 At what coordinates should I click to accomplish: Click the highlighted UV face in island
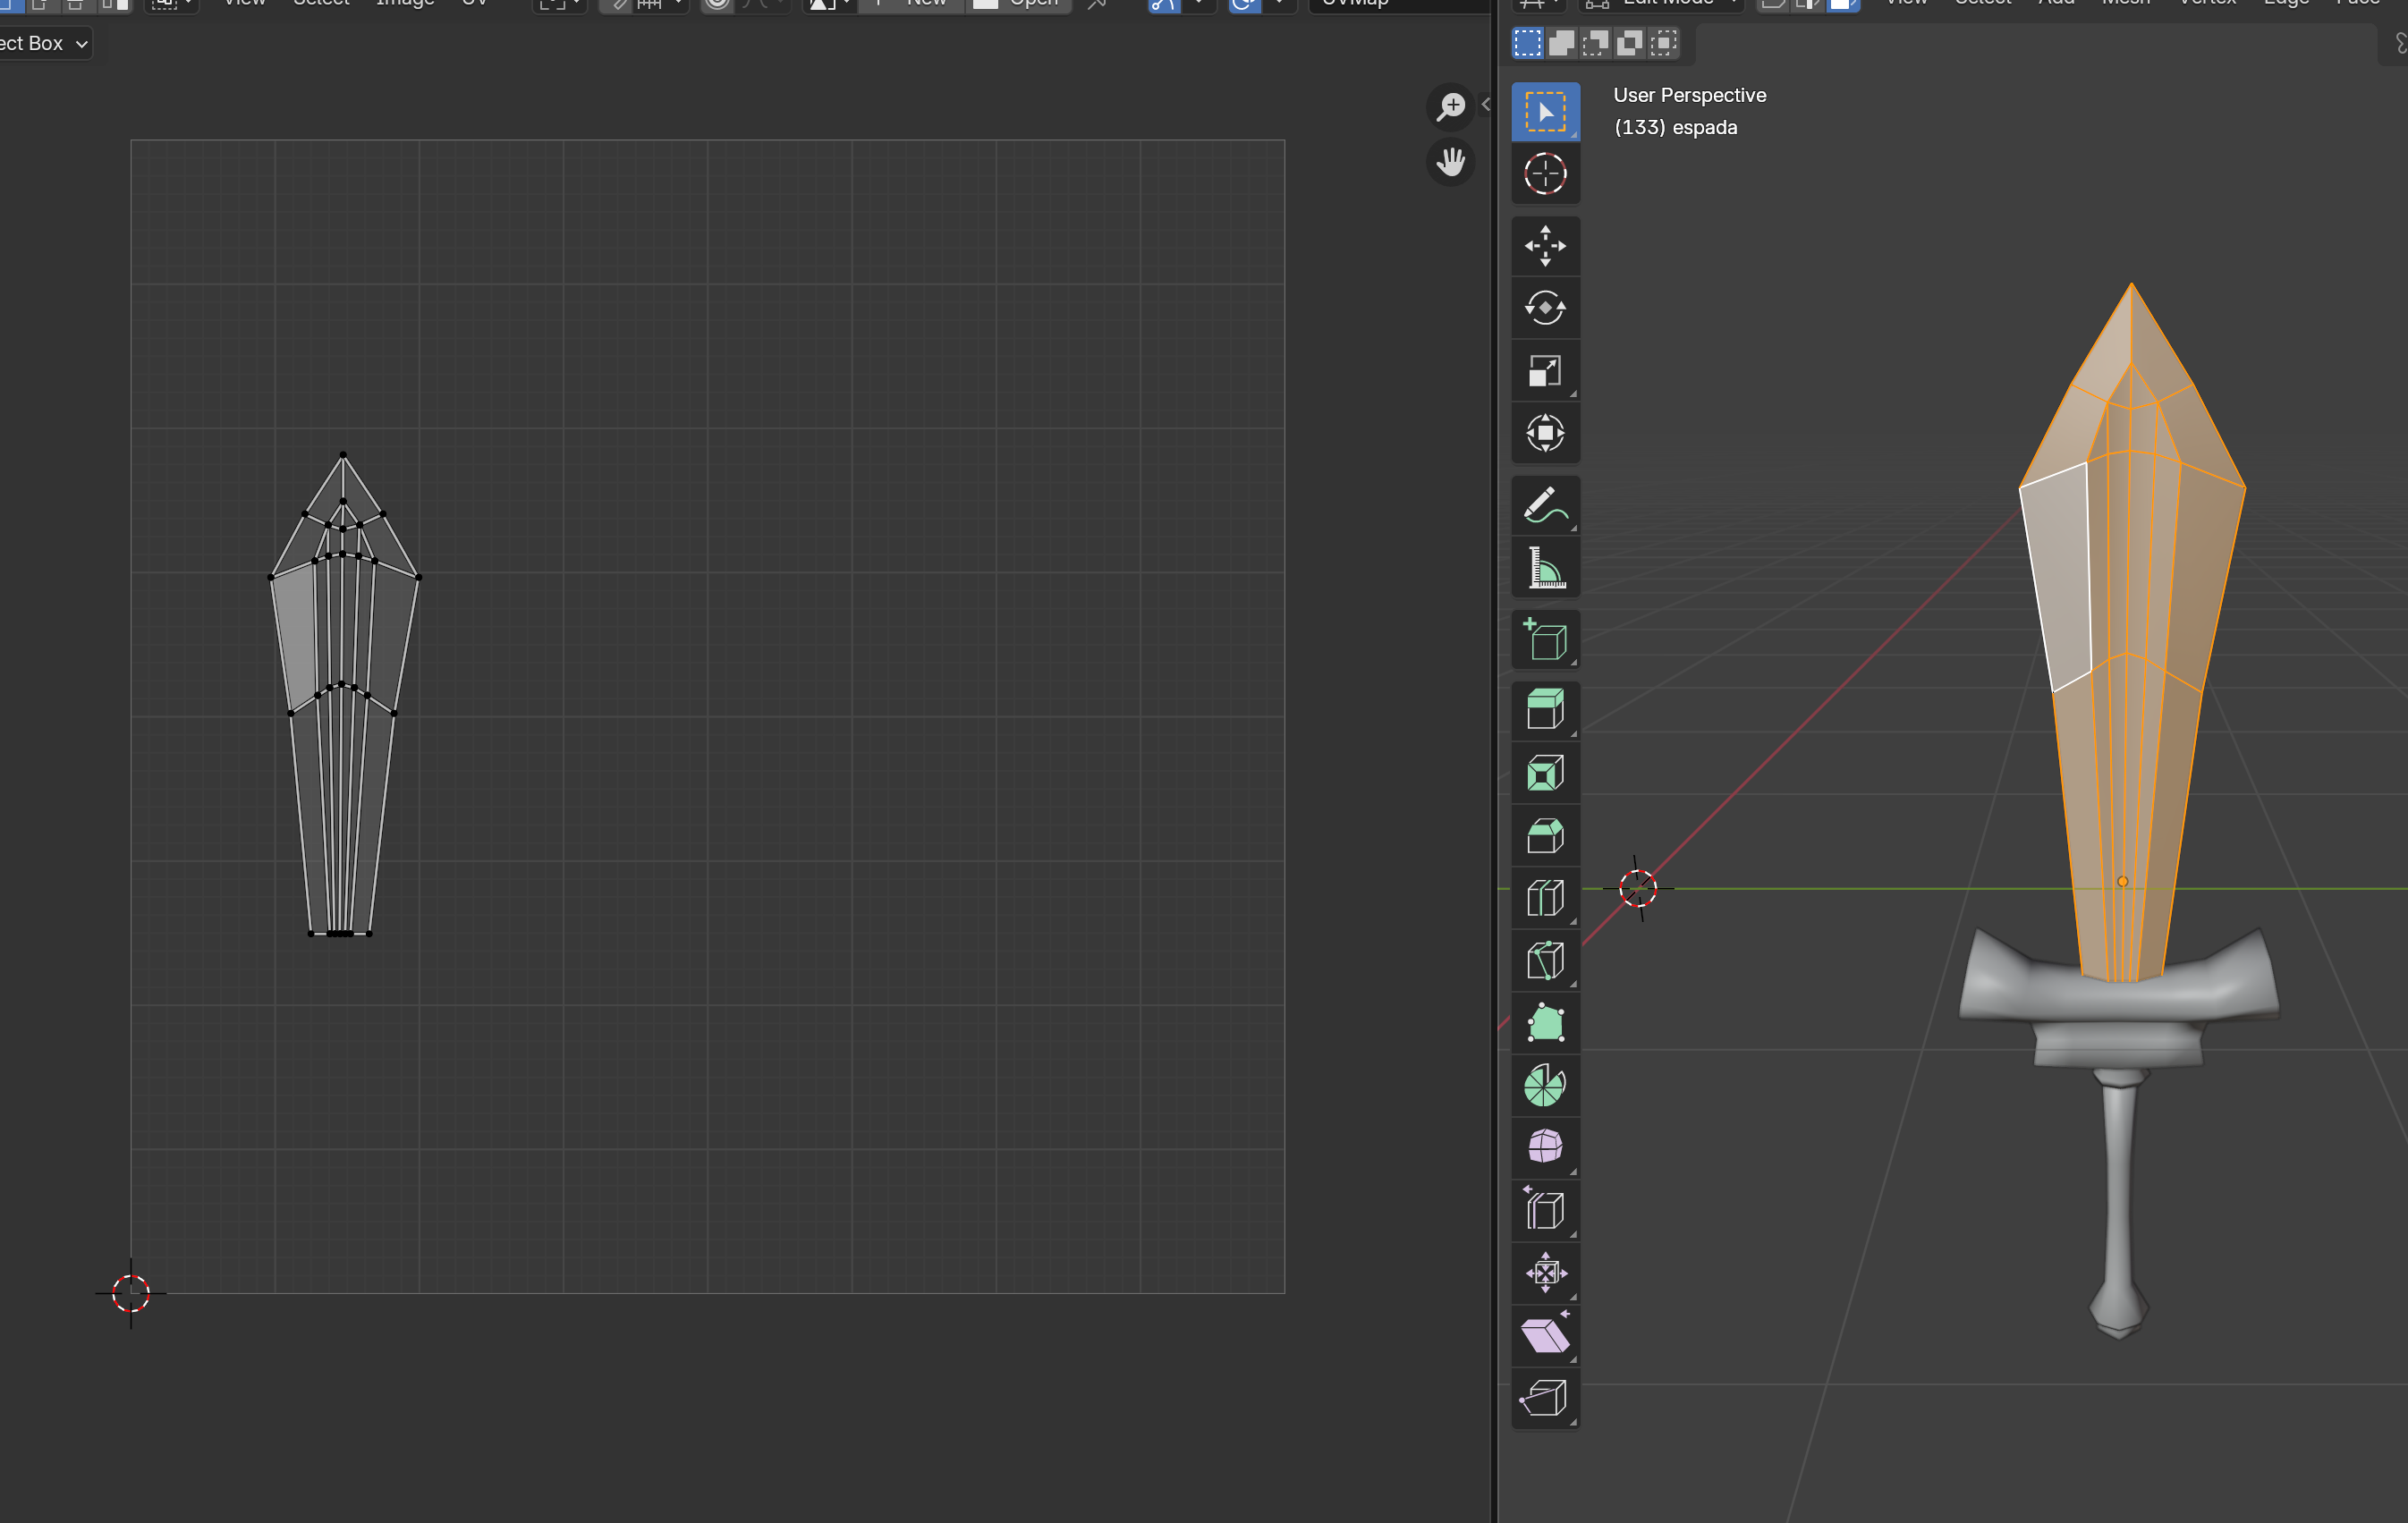click(x=297, y=635)
